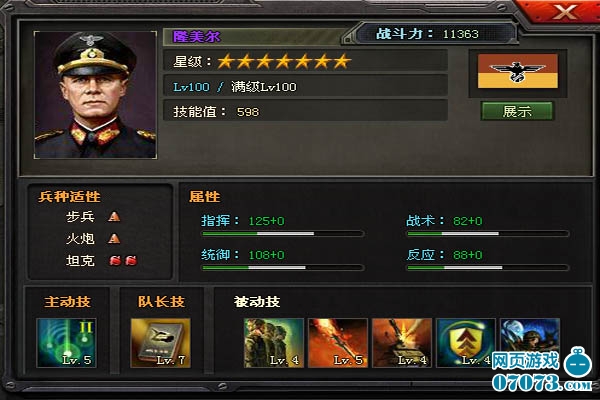Click the seven-star rating row

tap(306, 61)
